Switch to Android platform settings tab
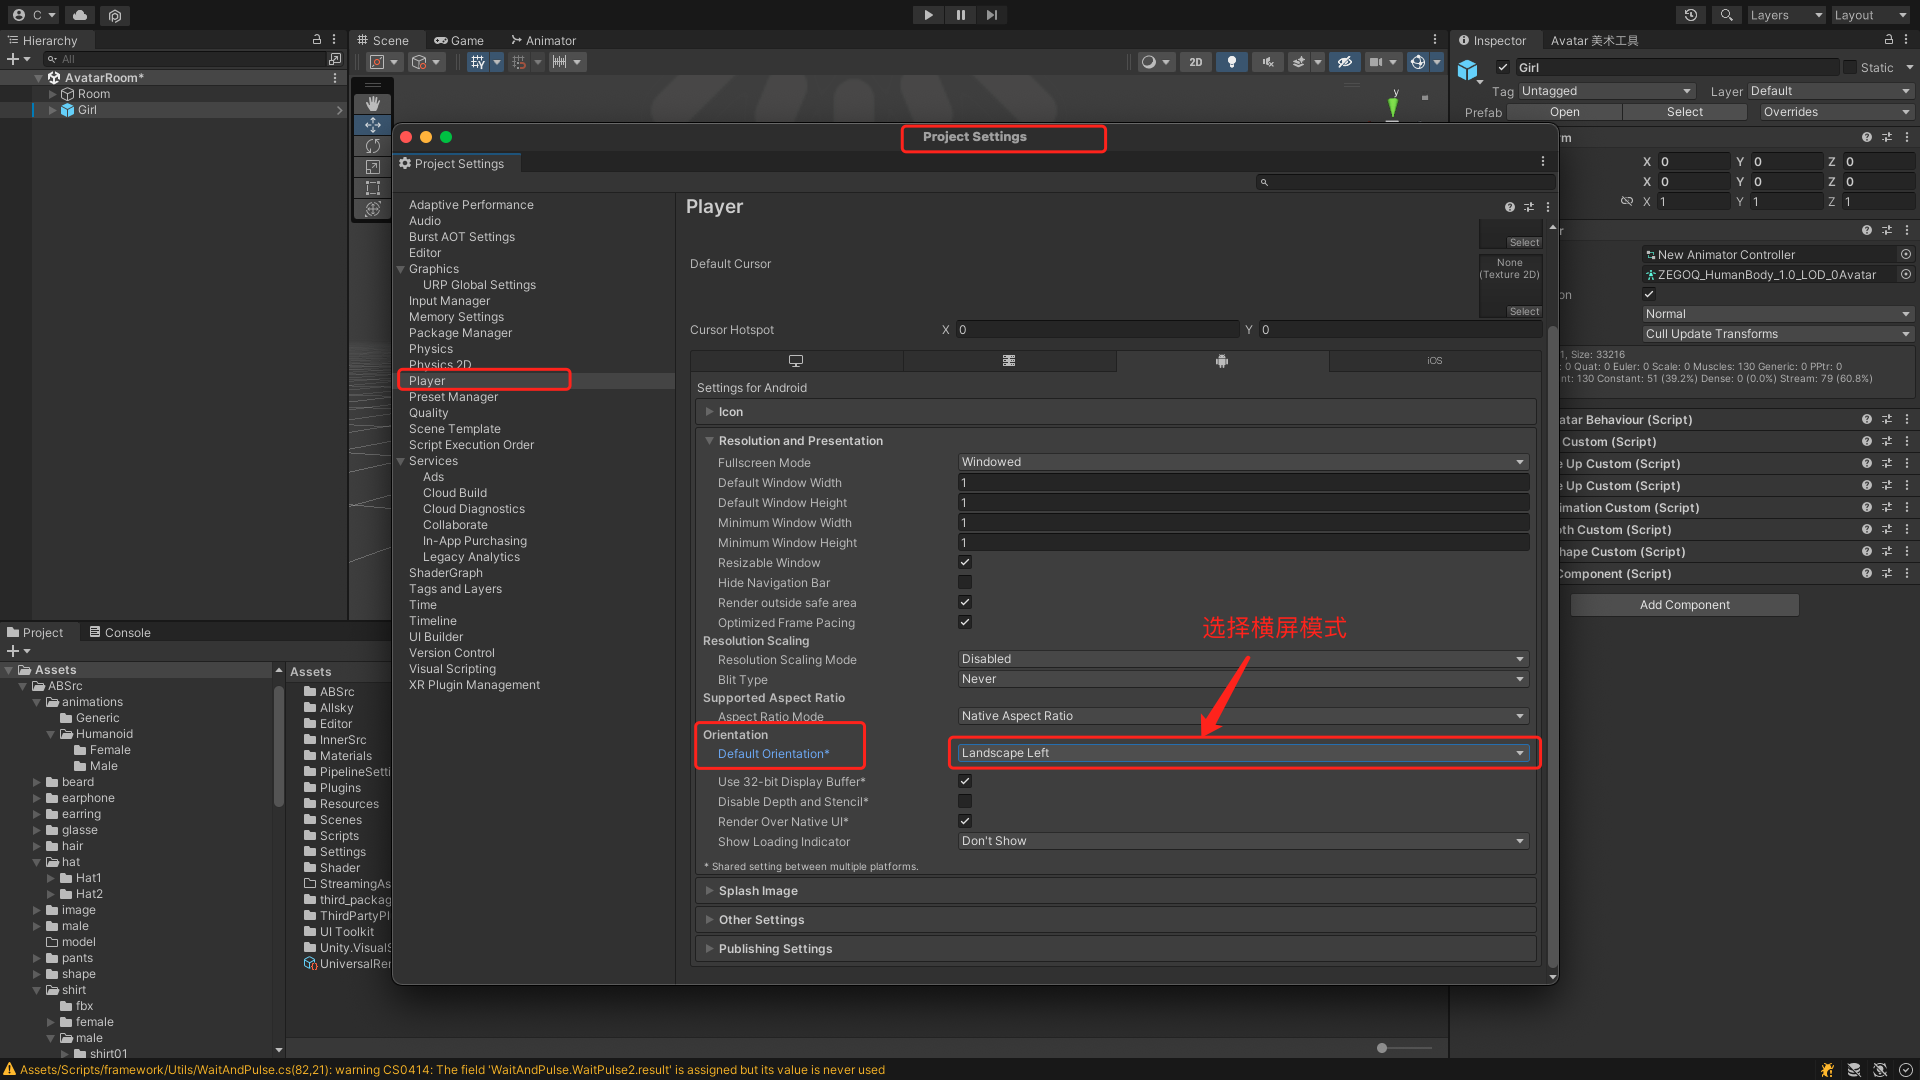 [x=1222, y=361]
